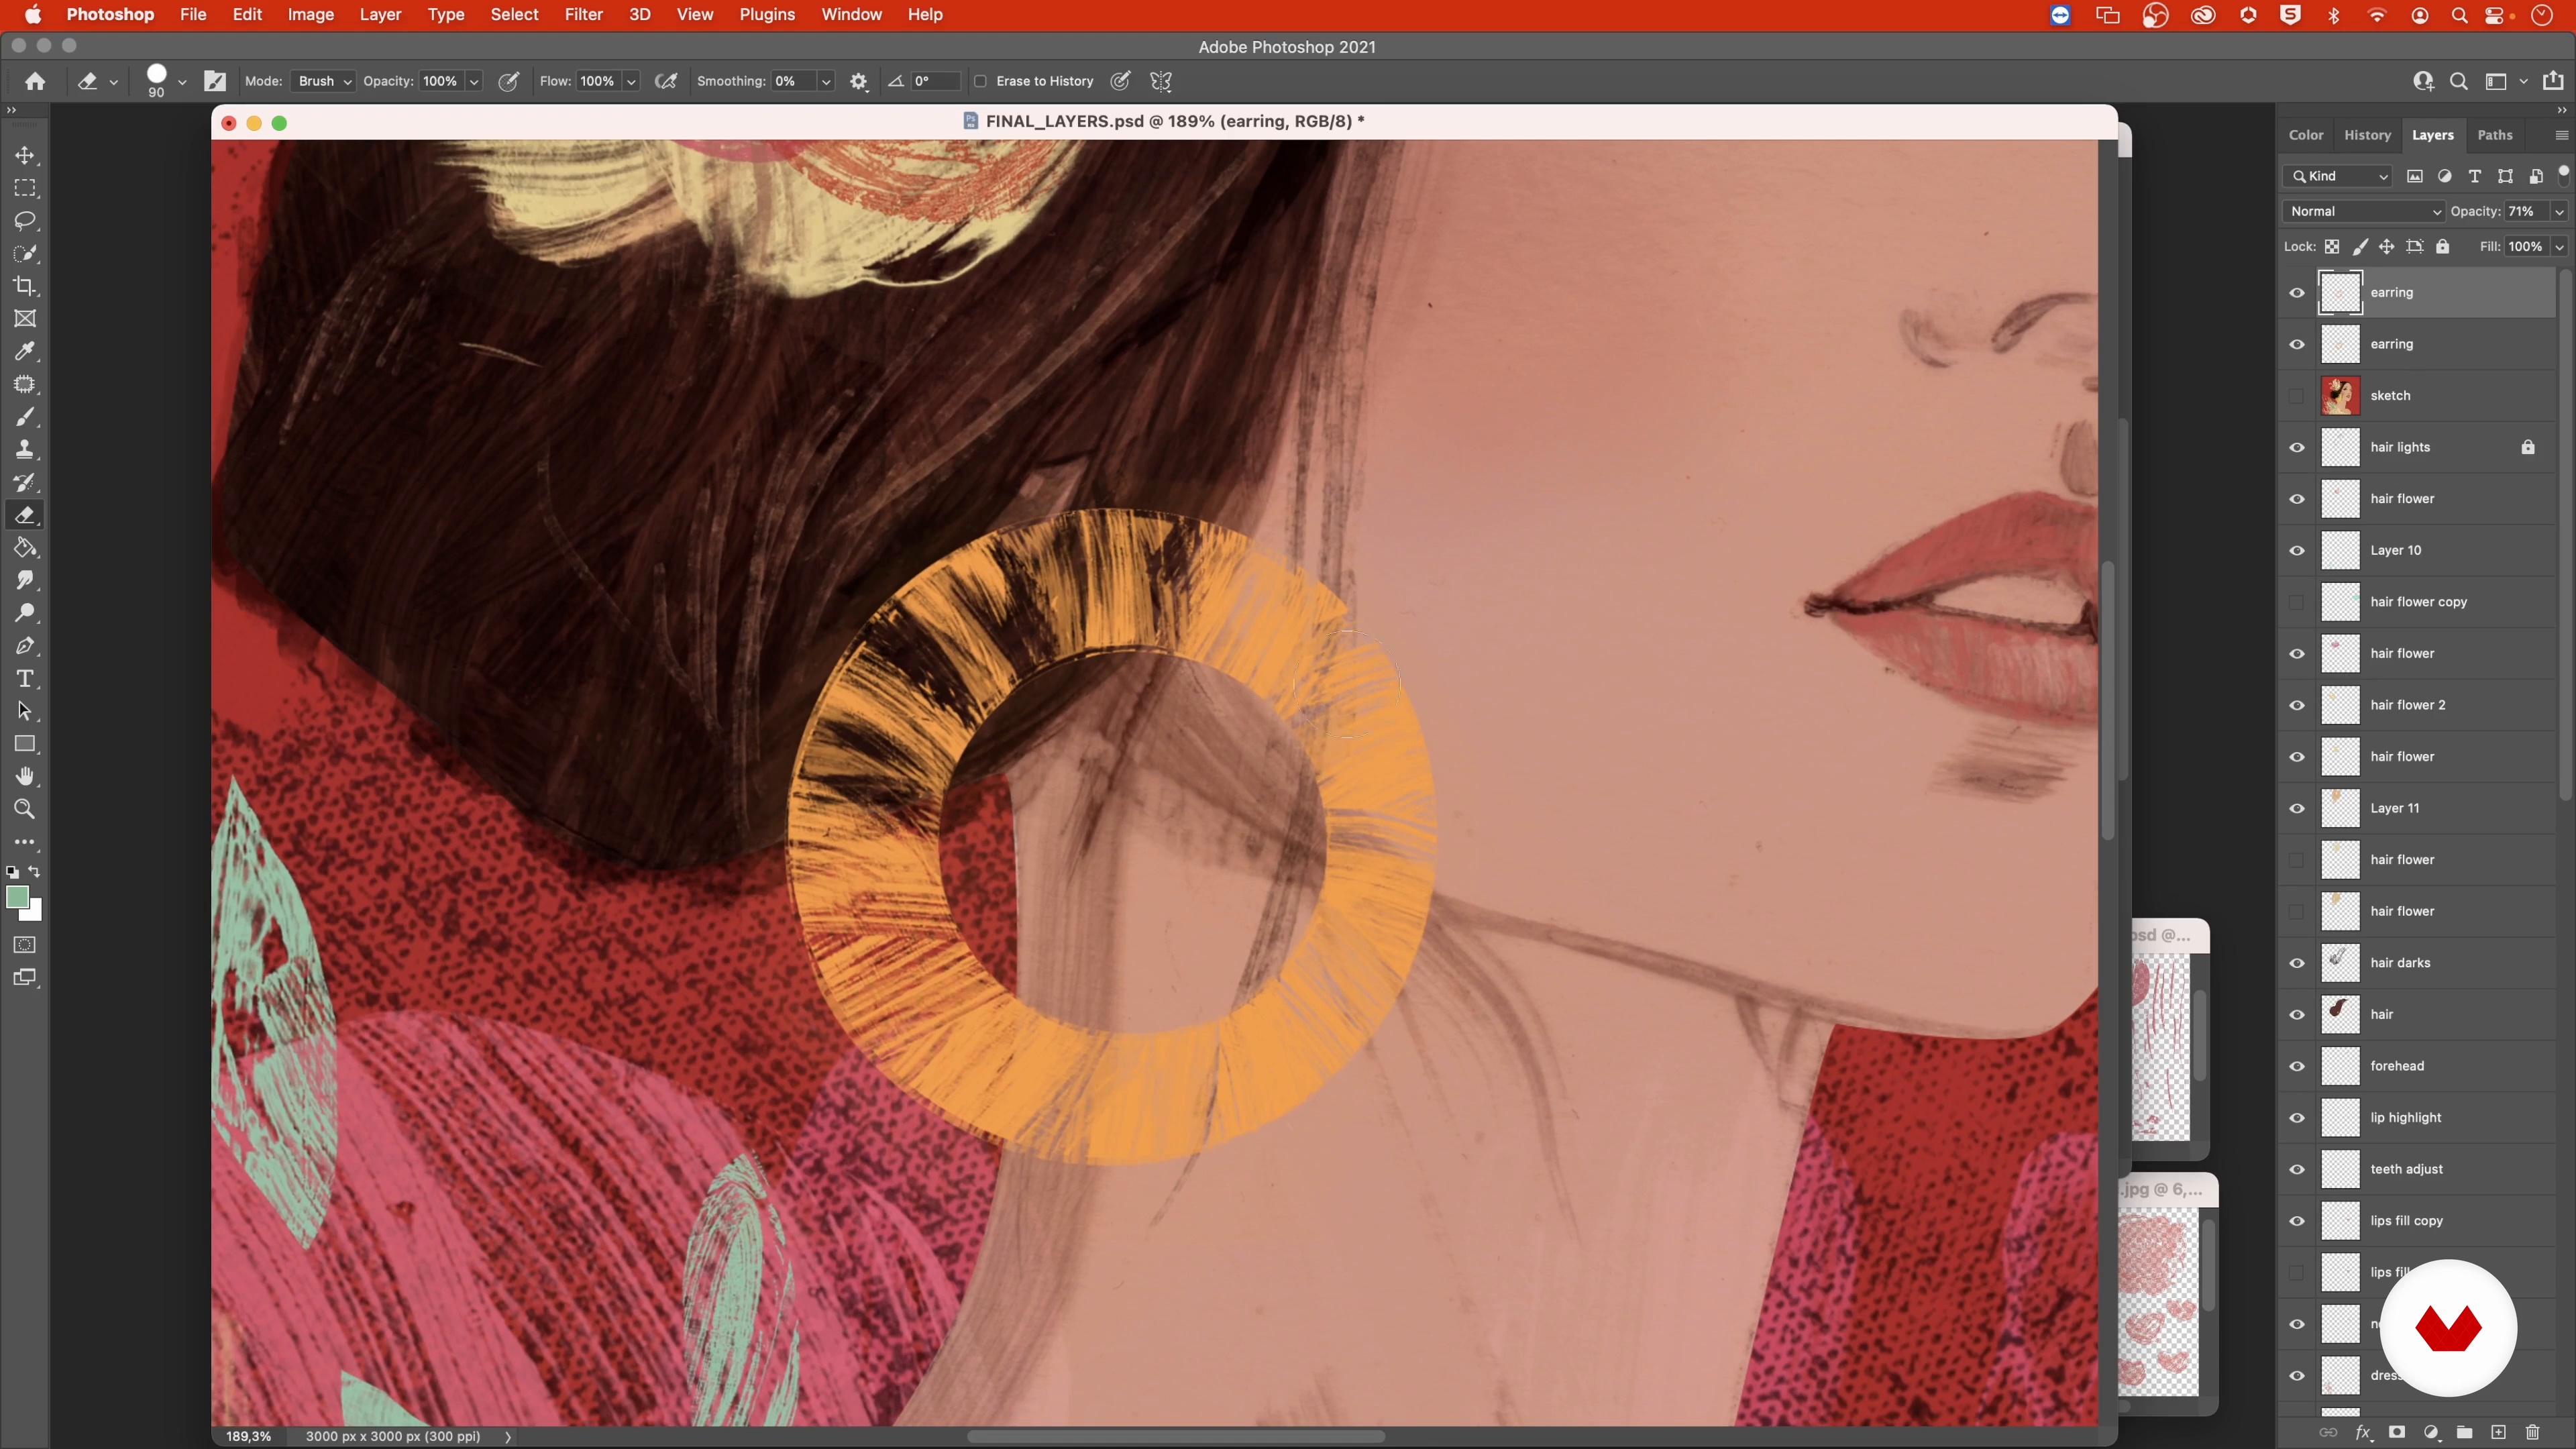
Task: Go to Photoshop Home screen
Action: 35,81
